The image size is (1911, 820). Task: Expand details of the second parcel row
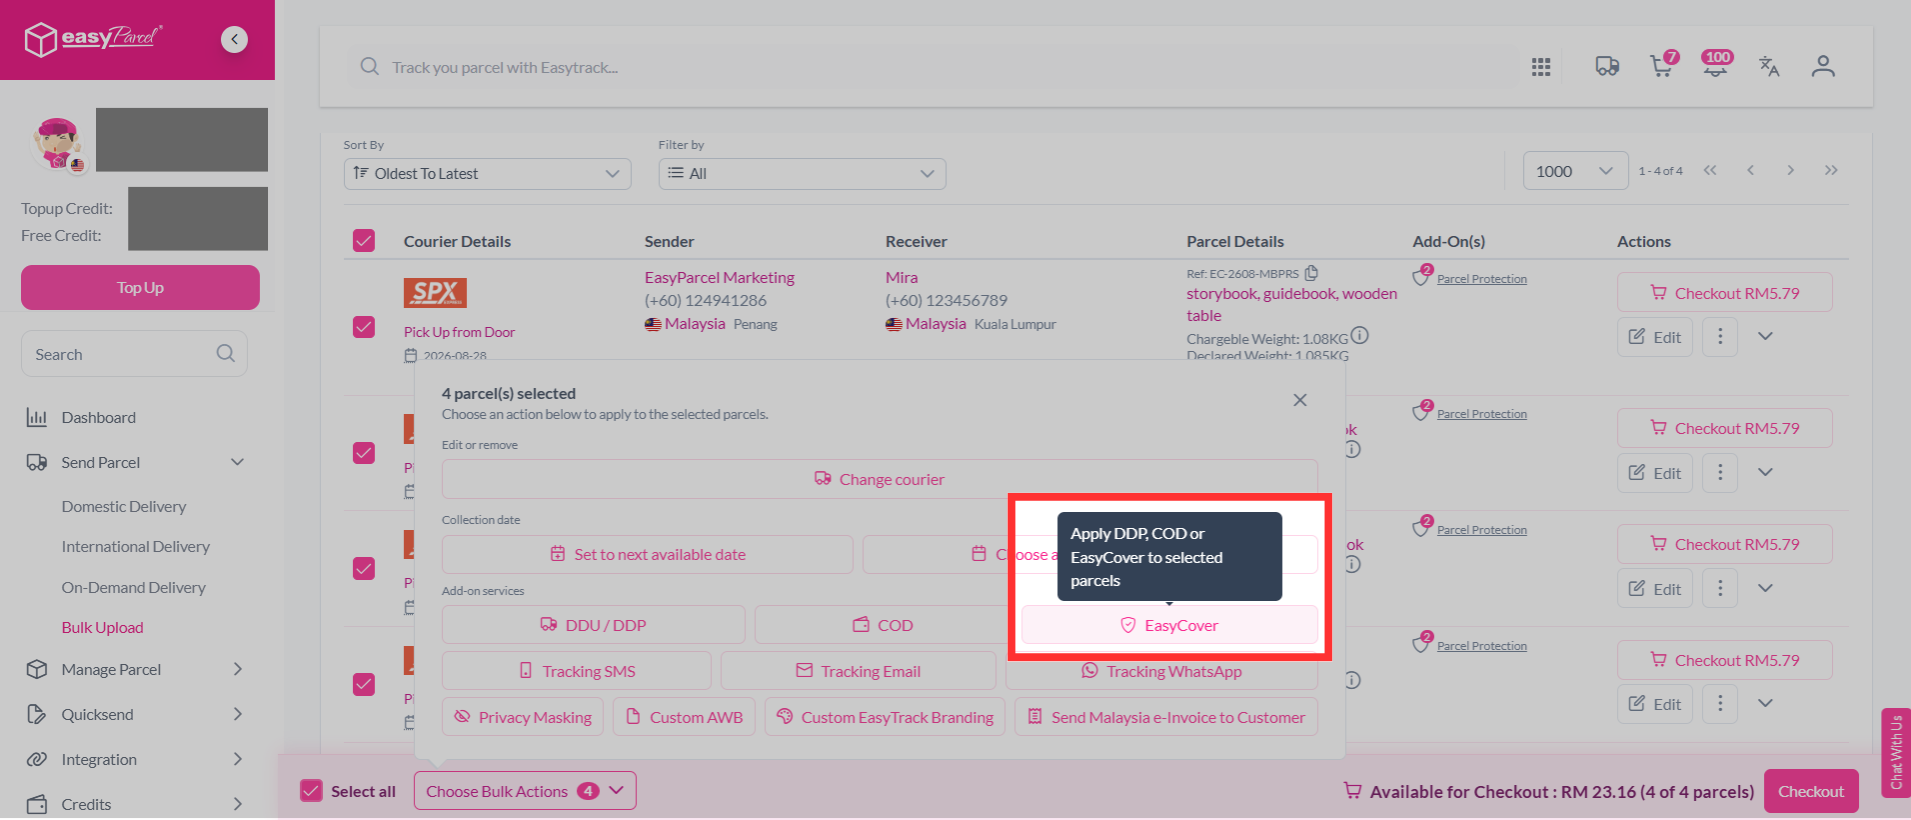click(1765, 472)
